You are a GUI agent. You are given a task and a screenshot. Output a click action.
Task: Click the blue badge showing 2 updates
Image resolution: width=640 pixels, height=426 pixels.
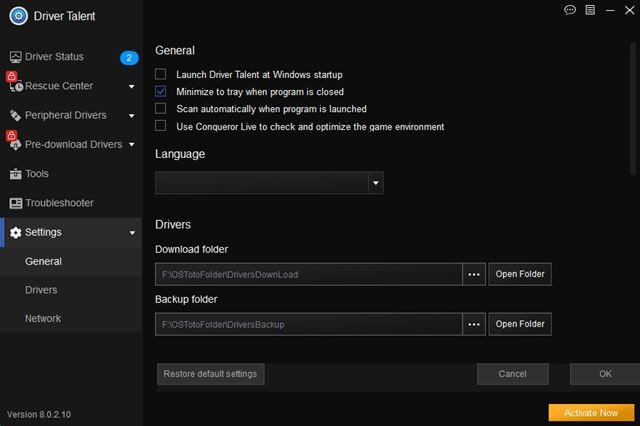(x=129, y=58)
